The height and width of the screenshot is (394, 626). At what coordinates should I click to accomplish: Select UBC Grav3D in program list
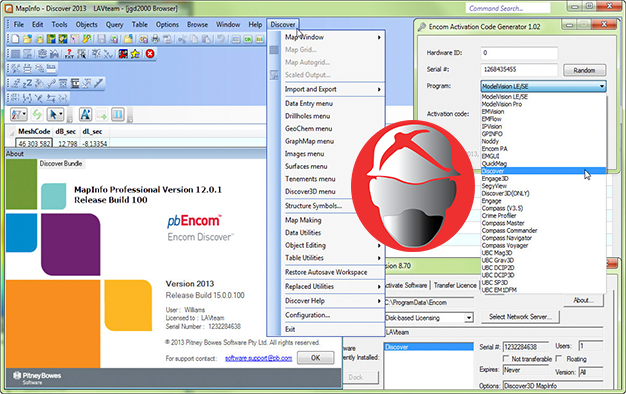click(543, 260)
